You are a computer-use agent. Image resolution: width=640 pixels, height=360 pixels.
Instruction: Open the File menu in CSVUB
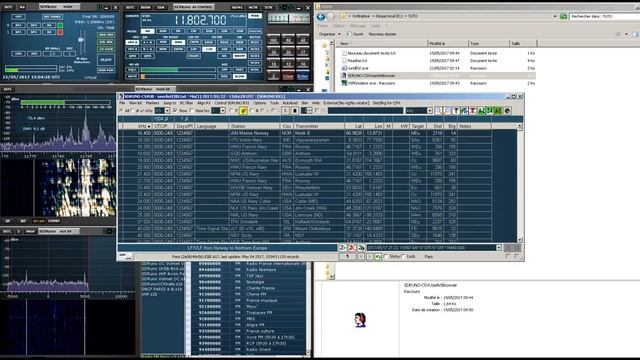[x=122, y=103]
